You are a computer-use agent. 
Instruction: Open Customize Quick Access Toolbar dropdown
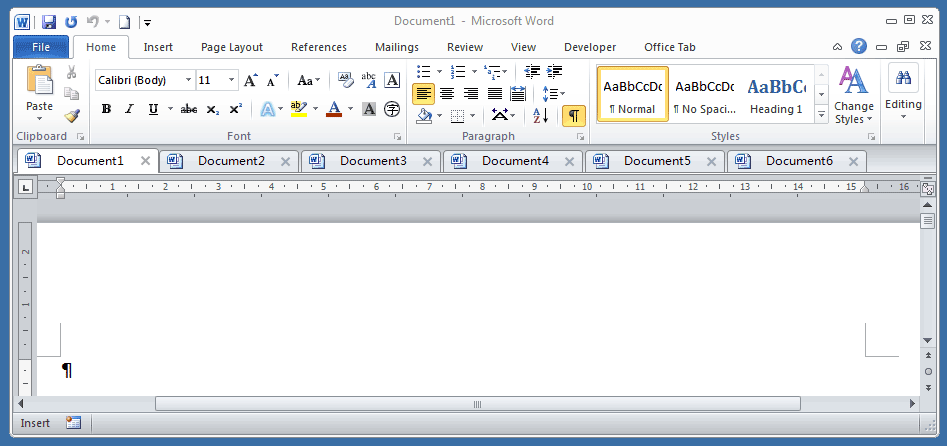[148, 23]
